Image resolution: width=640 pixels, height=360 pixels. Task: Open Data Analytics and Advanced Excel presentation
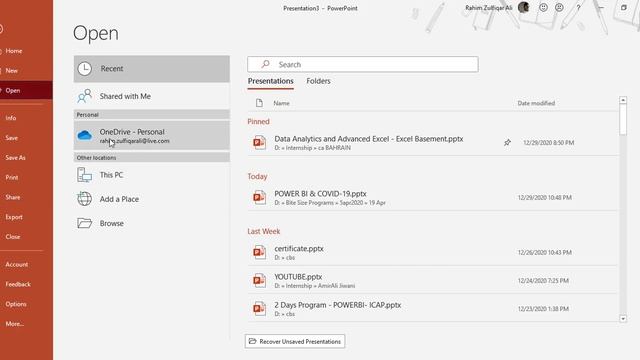(433, 142)
